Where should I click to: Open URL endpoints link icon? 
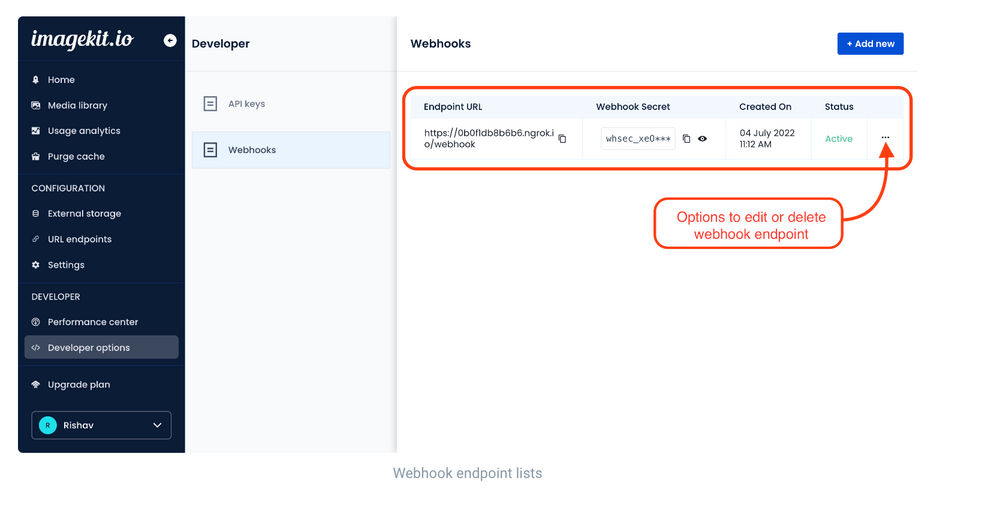pyautogui.click(x=36, y=240)
